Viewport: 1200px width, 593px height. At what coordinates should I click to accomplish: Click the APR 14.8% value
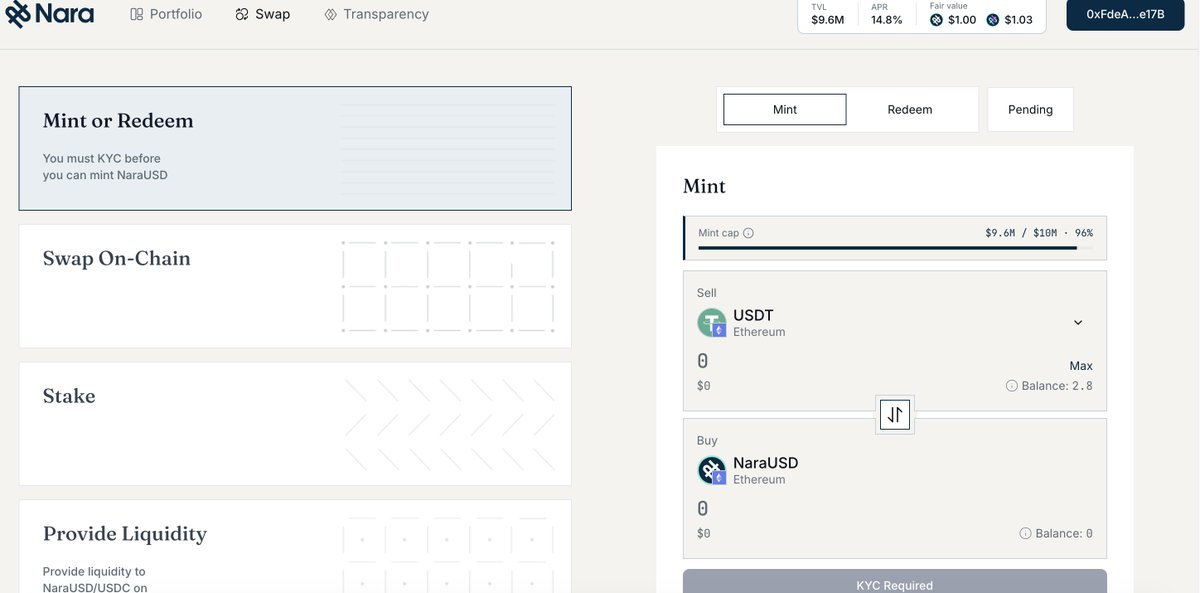pos(886,20)
